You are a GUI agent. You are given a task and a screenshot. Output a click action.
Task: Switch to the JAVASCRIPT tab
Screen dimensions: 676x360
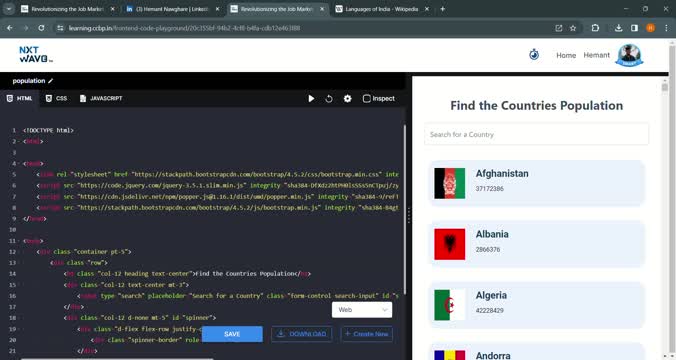point(101,98)
